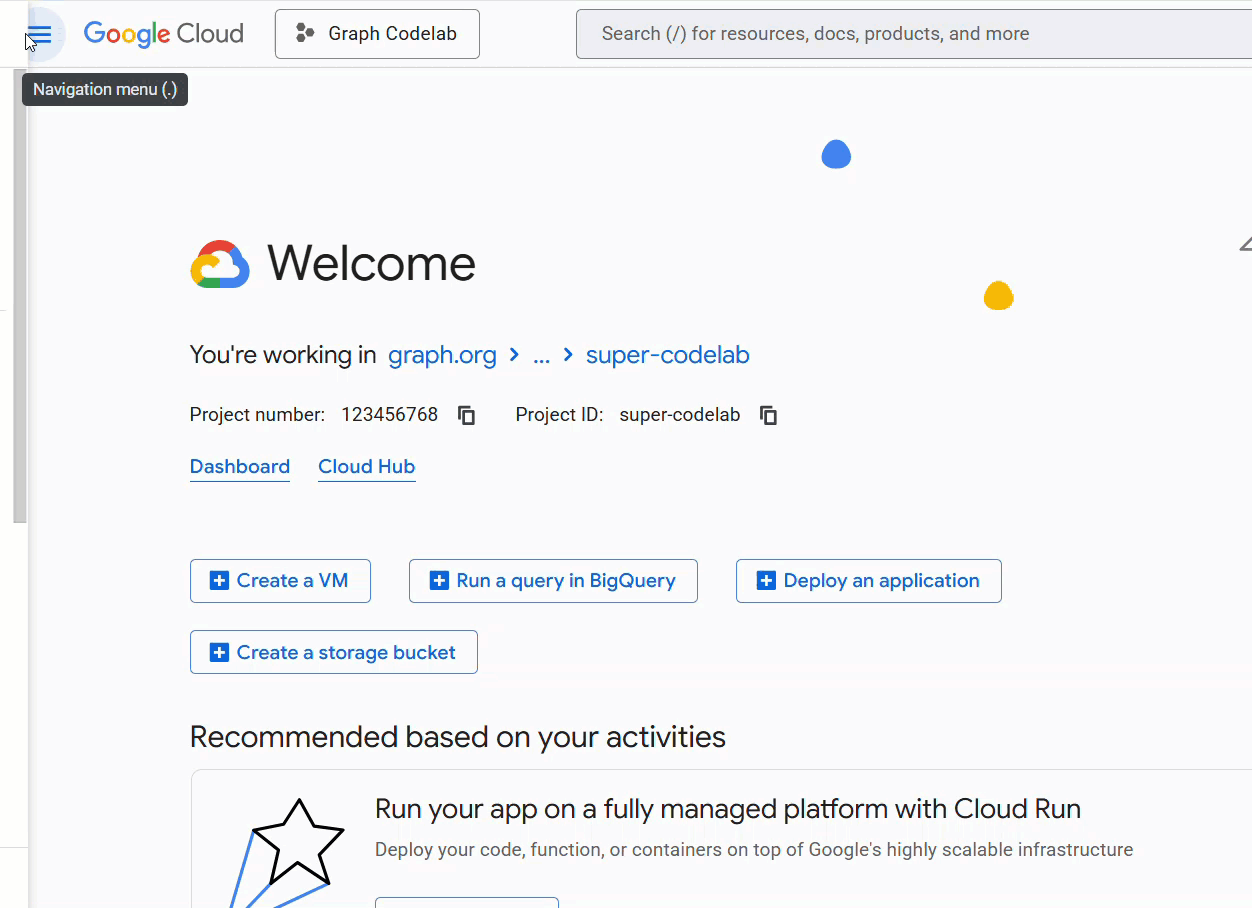Copy the project number
The image size is (1252, 908).
465,414
